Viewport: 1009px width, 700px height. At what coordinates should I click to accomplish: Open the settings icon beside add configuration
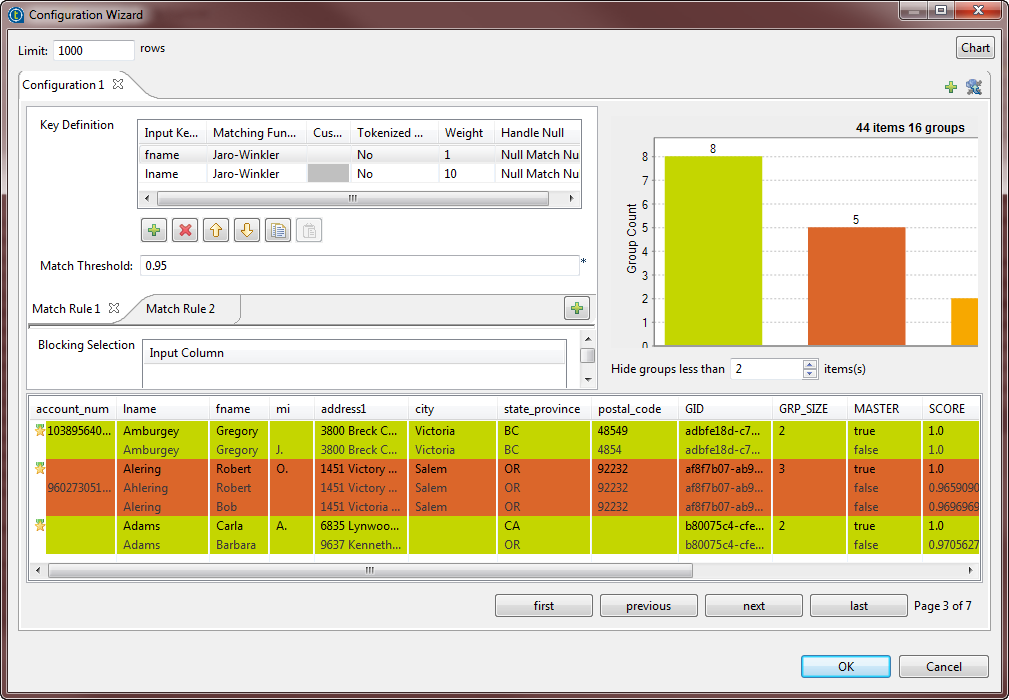coord(973,87)
